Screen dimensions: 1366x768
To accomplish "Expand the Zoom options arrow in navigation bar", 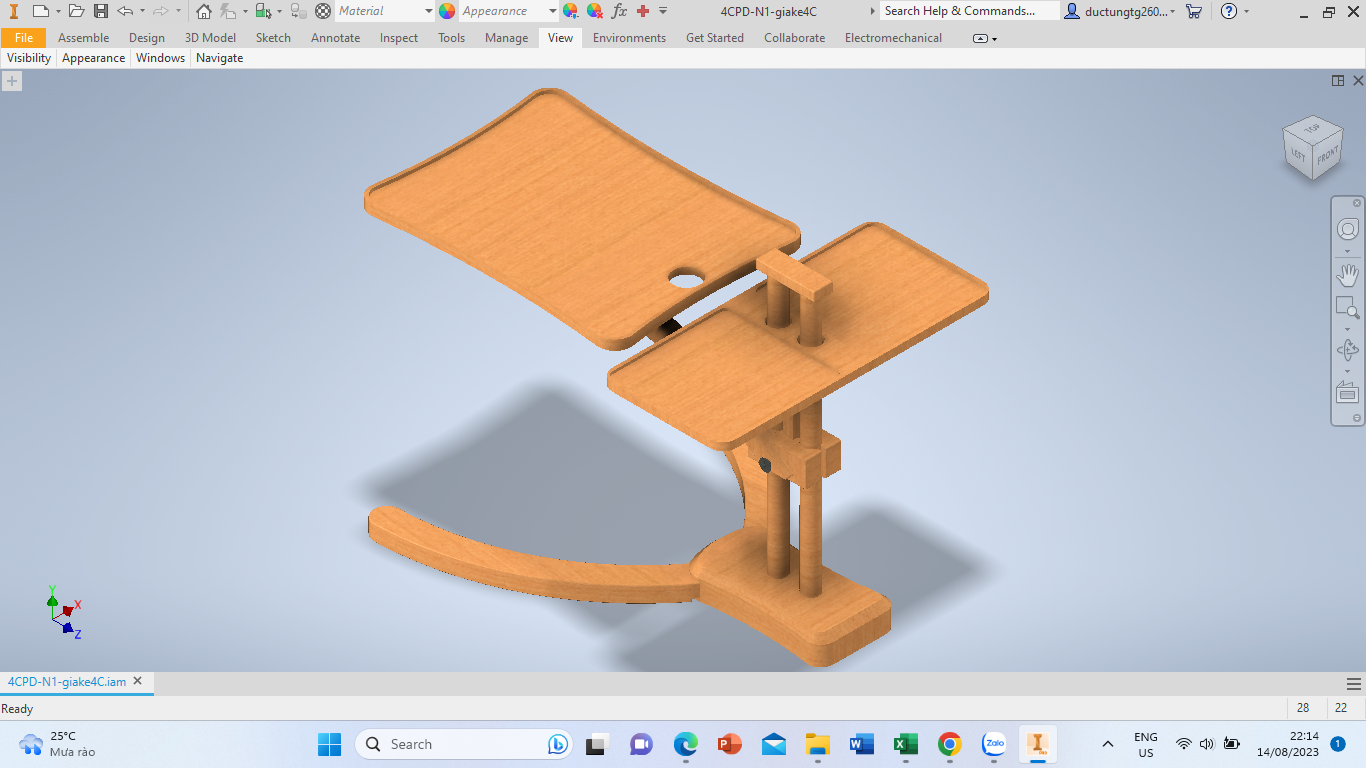I will (1348, 329).
